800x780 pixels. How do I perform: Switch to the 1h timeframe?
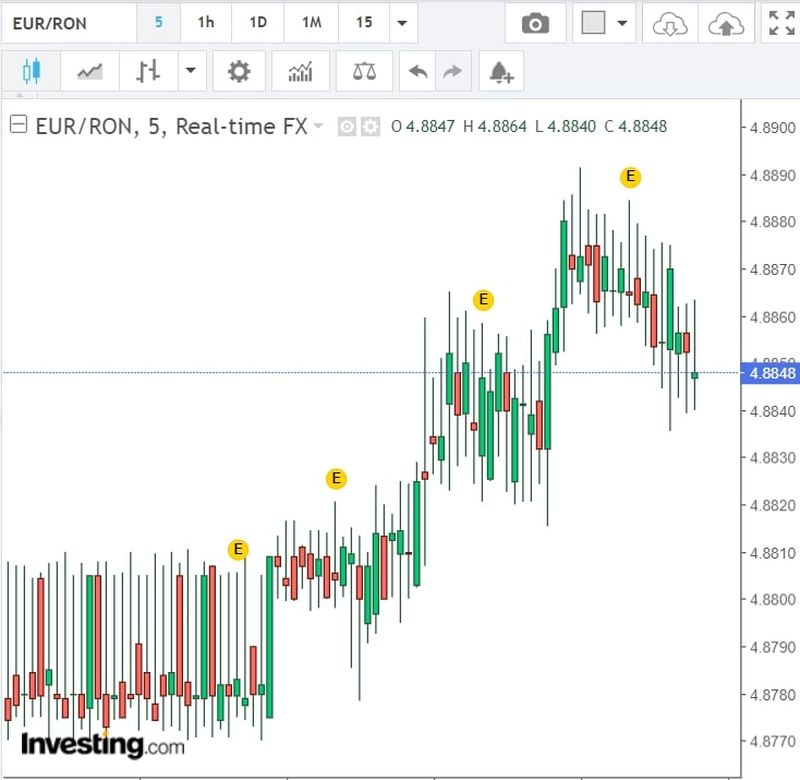205,23
